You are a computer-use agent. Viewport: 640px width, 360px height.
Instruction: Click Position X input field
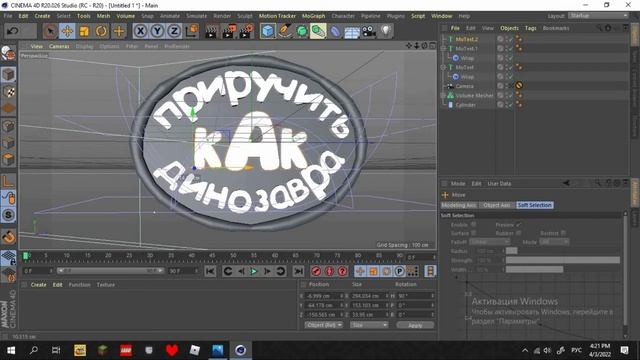[323, 296]
